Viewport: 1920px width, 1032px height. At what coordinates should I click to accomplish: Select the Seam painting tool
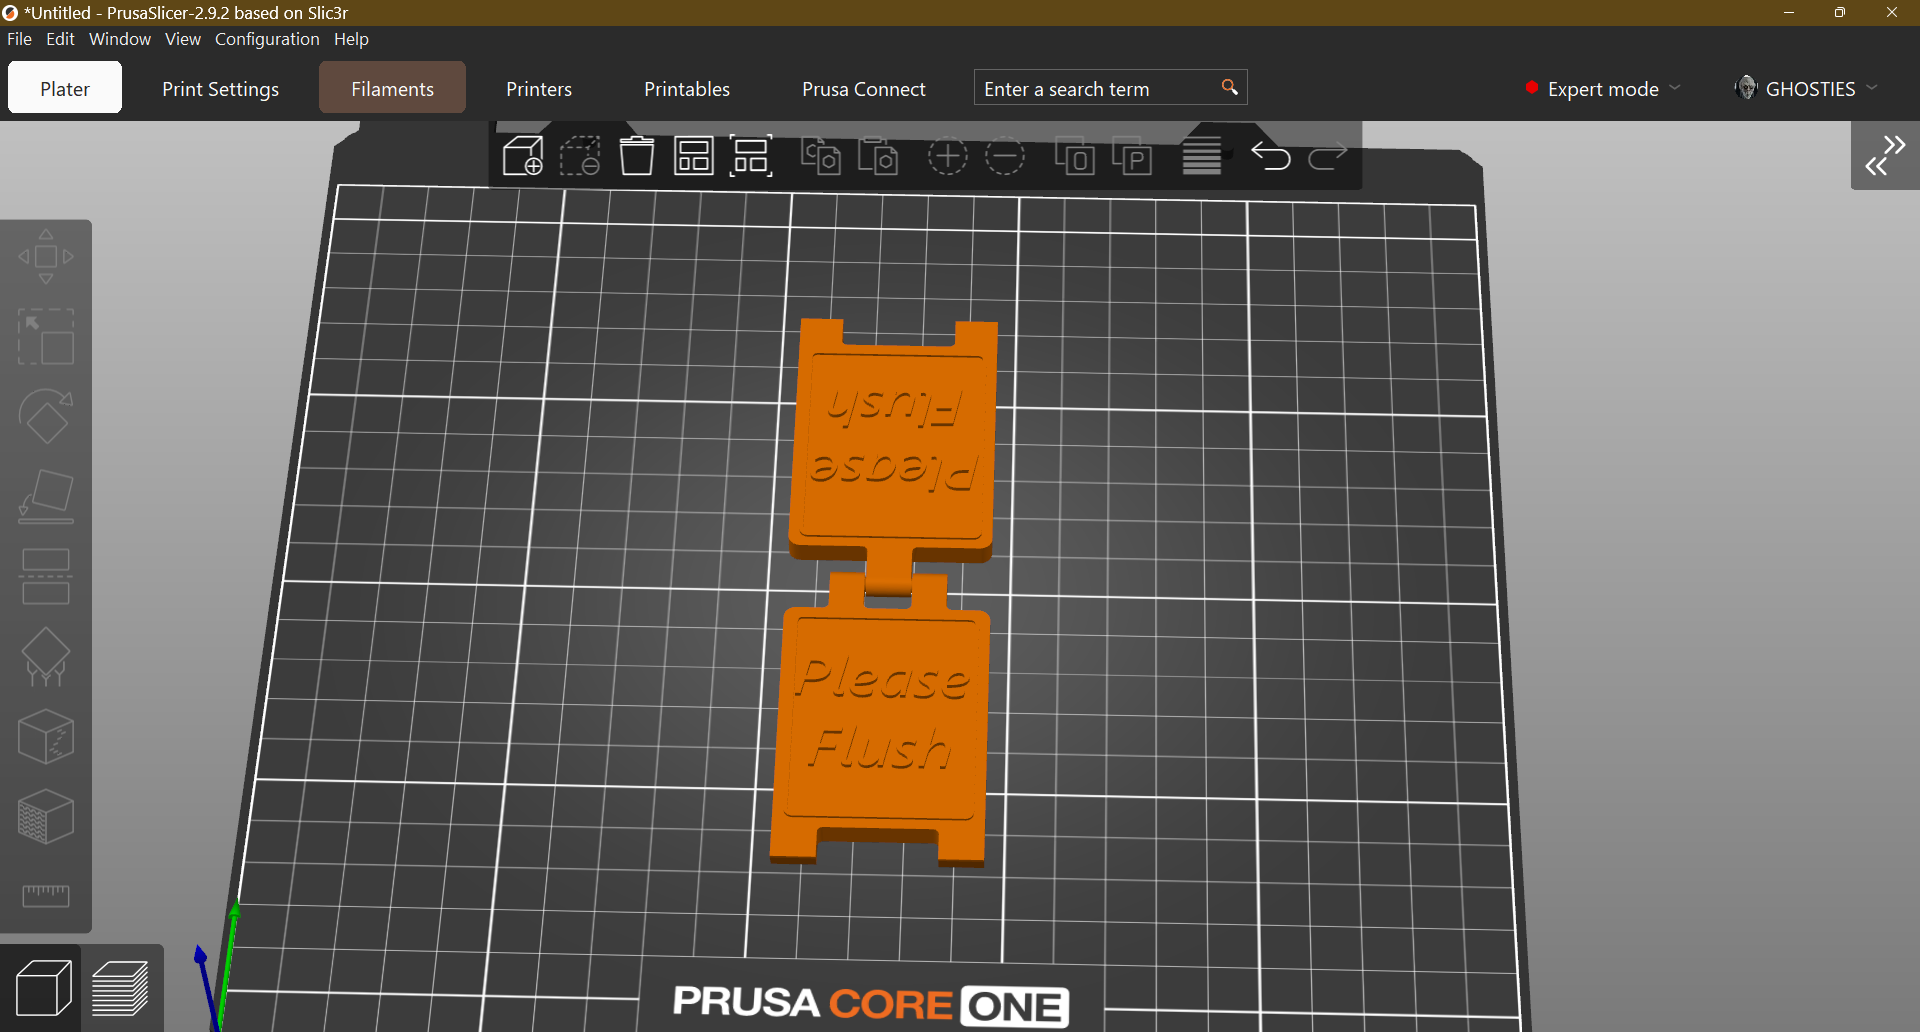point(46,737)
